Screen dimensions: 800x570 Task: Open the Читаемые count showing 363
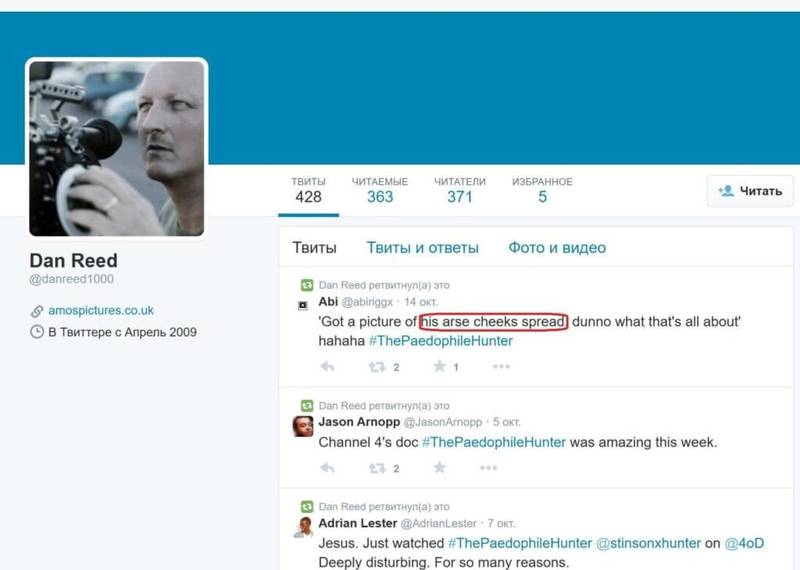click(x=380, y=191)
